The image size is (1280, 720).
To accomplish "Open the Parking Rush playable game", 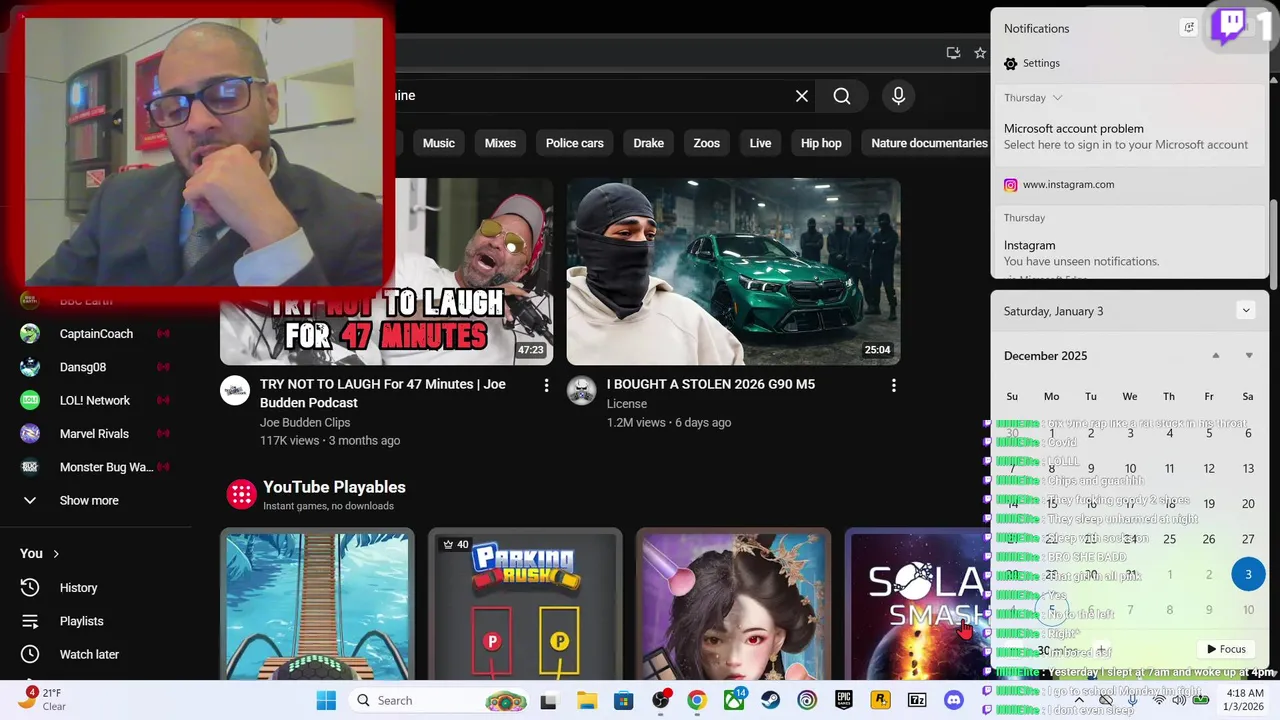I will tap(525, 605).
